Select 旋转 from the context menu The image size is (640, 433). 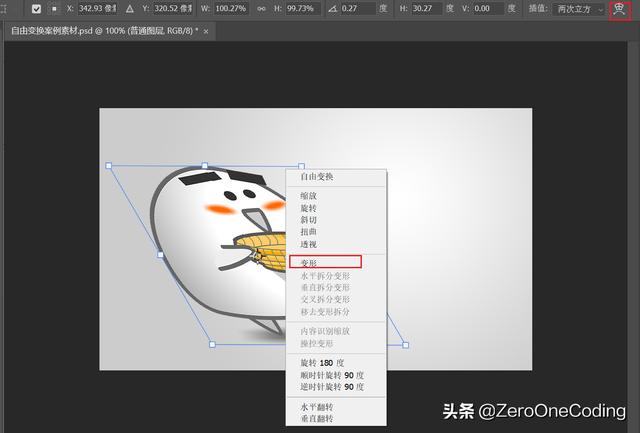(310, 208)
